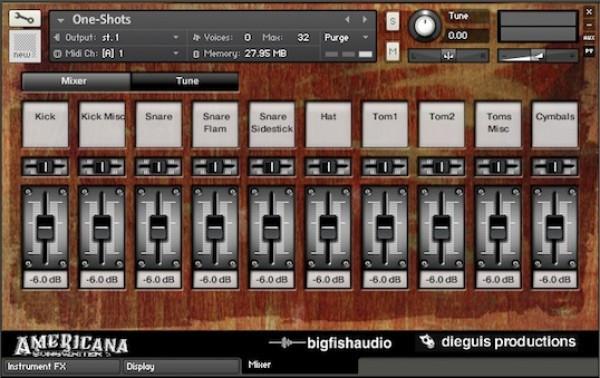Click the Hat -6.0 dB value

328,280
